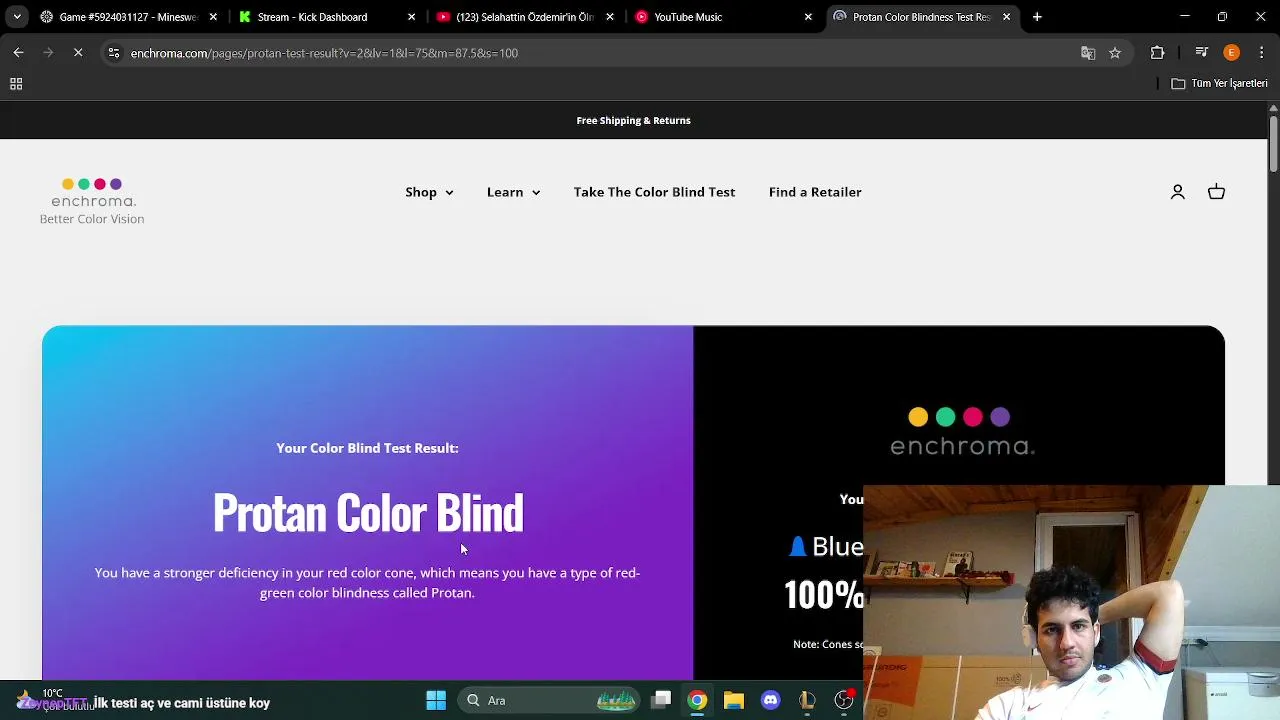Open the Chrome extensions menu

tap(1158, 53)
